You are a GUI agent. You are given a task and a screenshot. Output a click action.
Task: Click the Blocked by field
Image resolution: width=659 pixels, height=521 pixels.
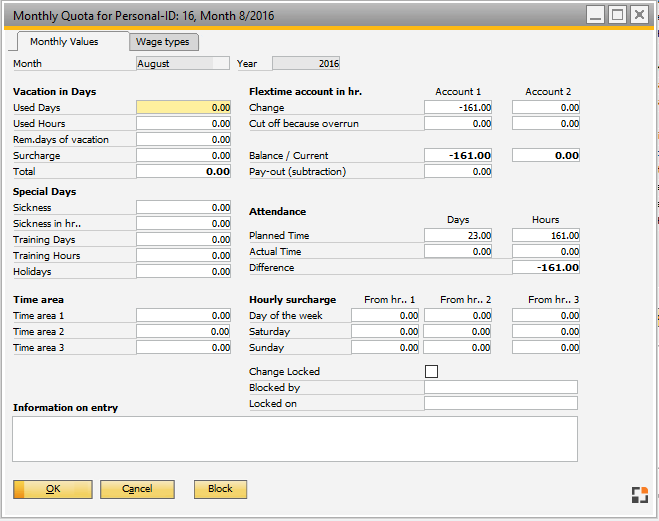point(501,388)
